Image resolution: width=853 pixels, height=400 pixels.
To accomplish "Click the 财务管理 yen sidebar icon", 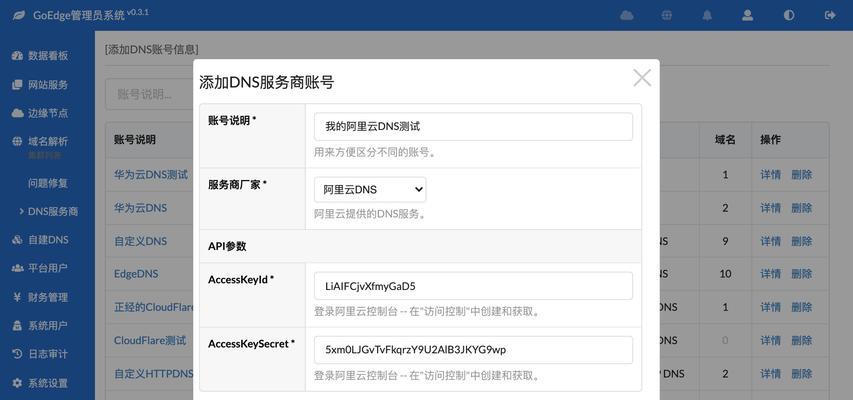I will click(x=17, y=297).
